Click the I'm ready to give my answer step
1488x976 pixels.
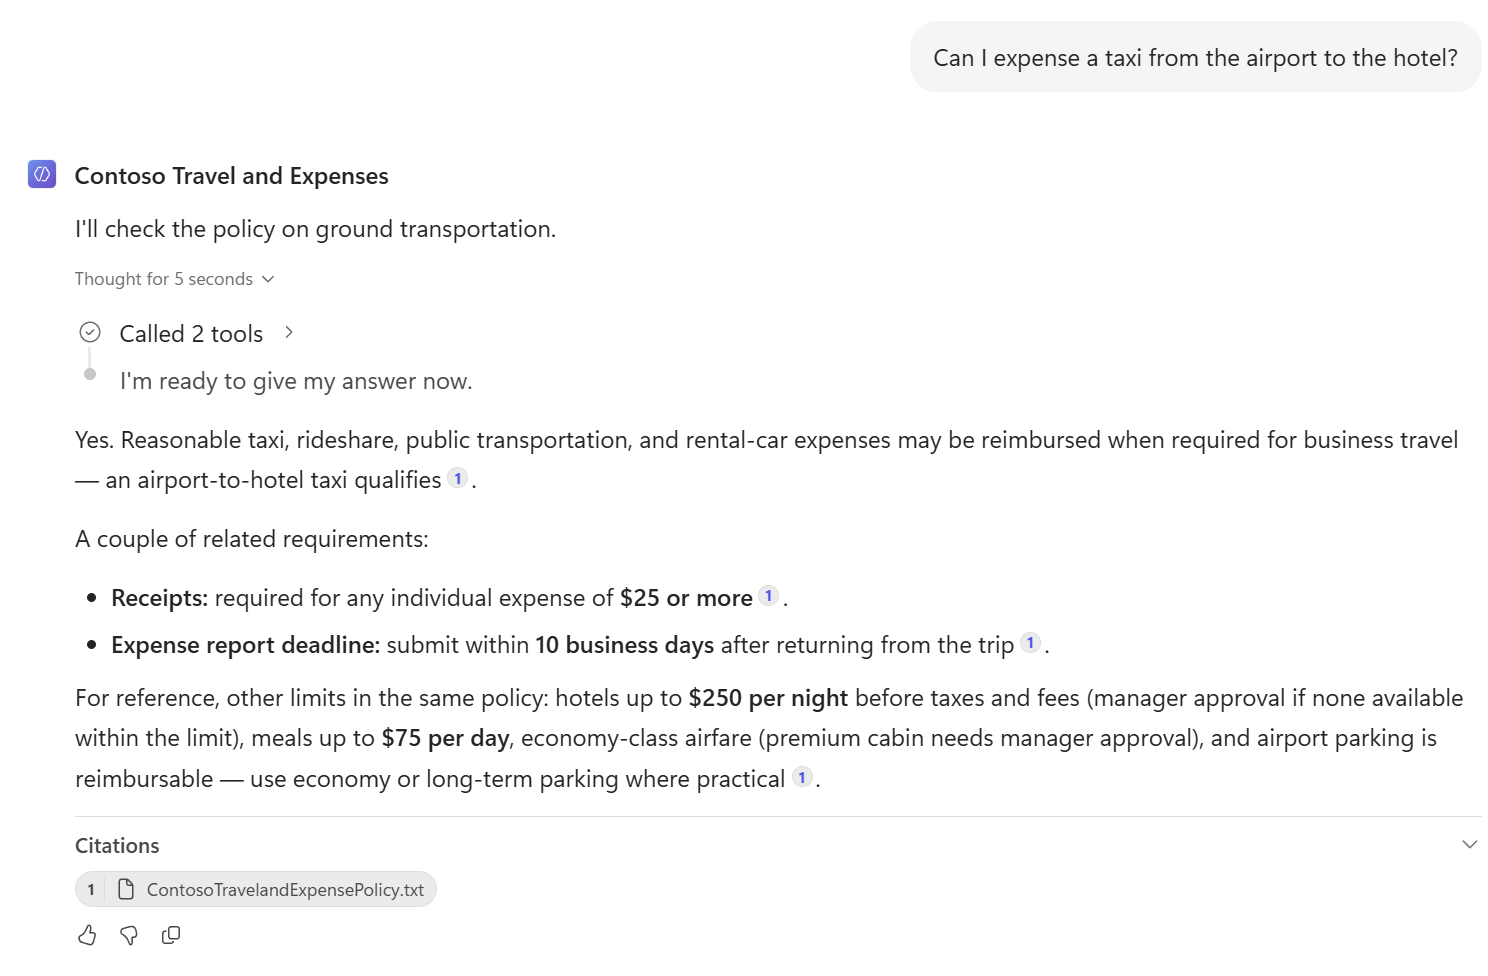[x=296, y=381]
